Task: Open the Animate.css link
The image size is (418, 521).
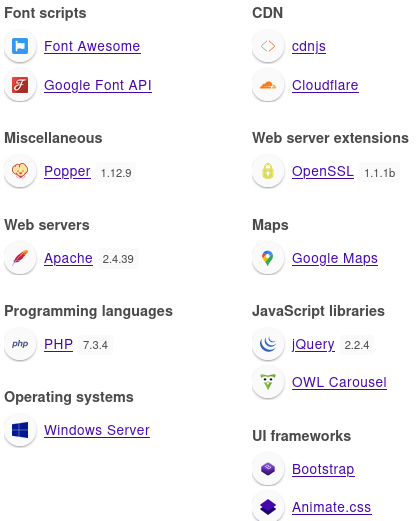Action: [332, 507]
